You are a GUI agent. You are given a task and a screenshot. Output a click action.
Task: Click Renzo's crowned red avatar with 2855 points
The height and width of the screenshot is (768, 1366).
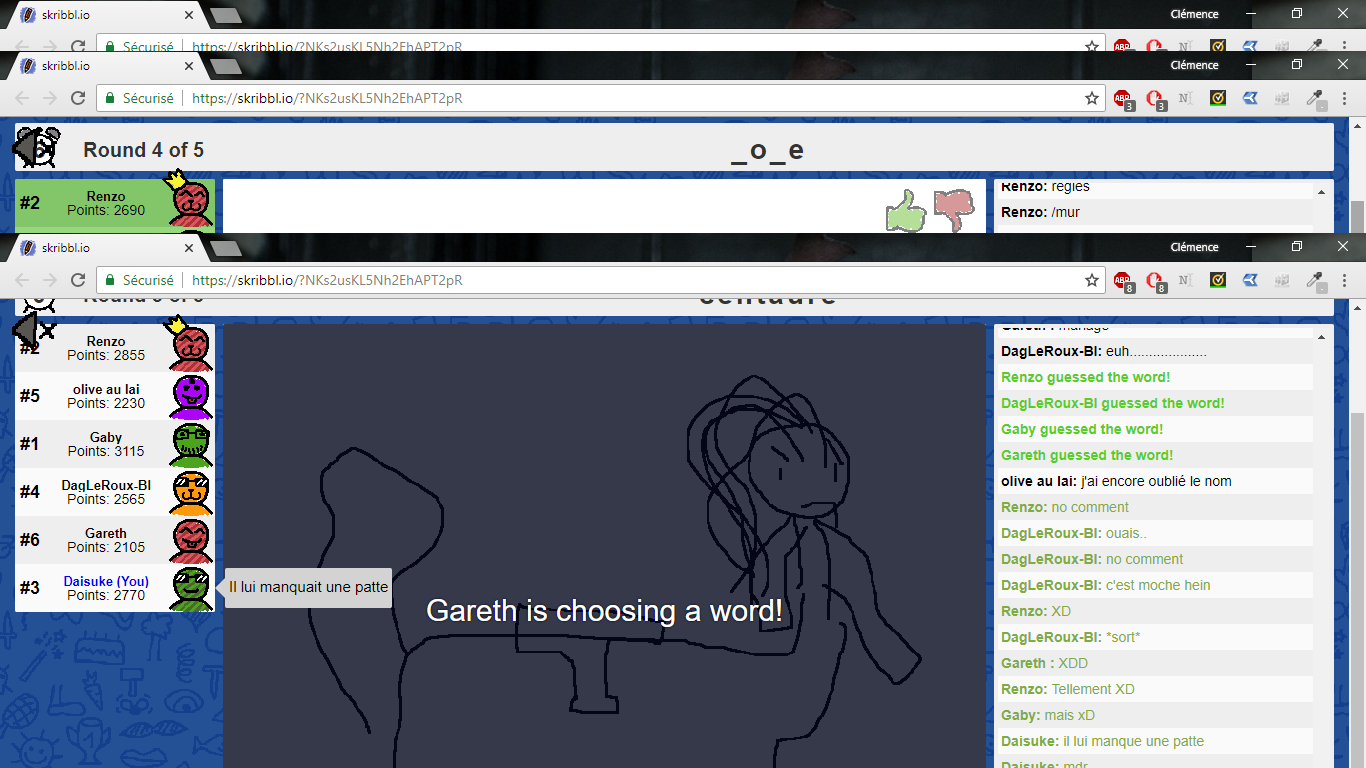(x=190, y=345)
